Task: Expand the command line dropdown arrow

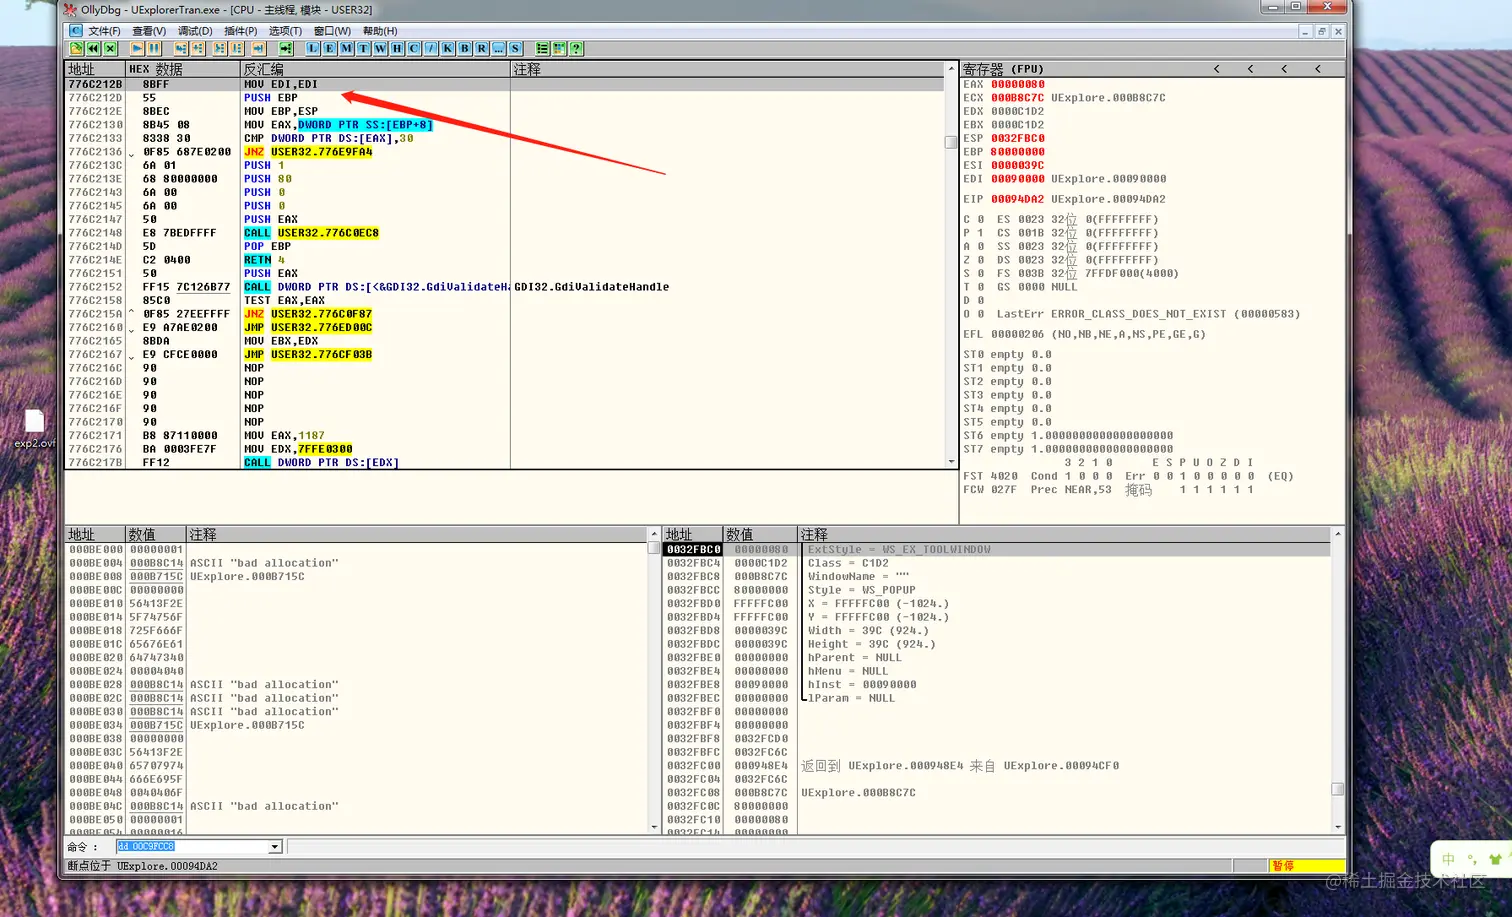Action: pos(275,847)
